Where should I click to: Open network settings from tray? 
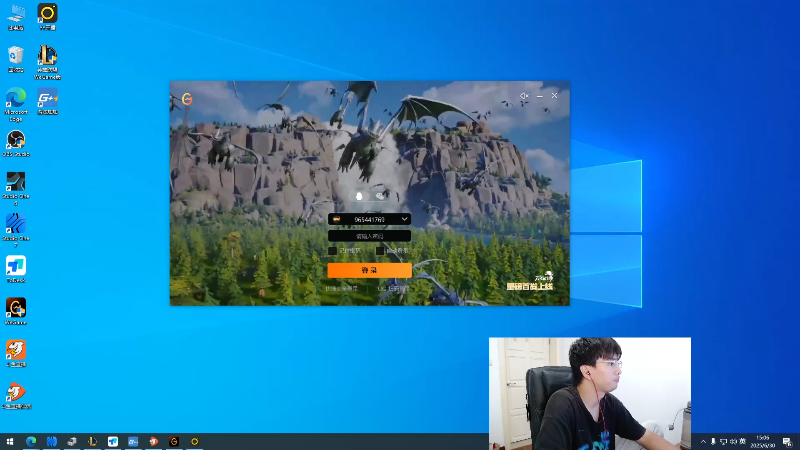pyautogui.click(x=723, y=442)
